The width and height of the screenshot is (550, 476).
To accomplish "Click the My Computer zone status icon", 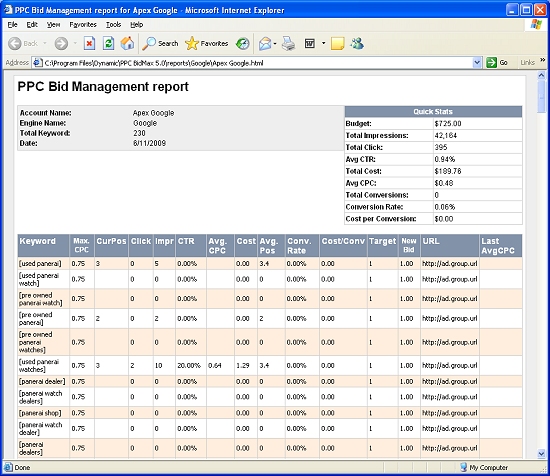I will (x=464, y=467).
